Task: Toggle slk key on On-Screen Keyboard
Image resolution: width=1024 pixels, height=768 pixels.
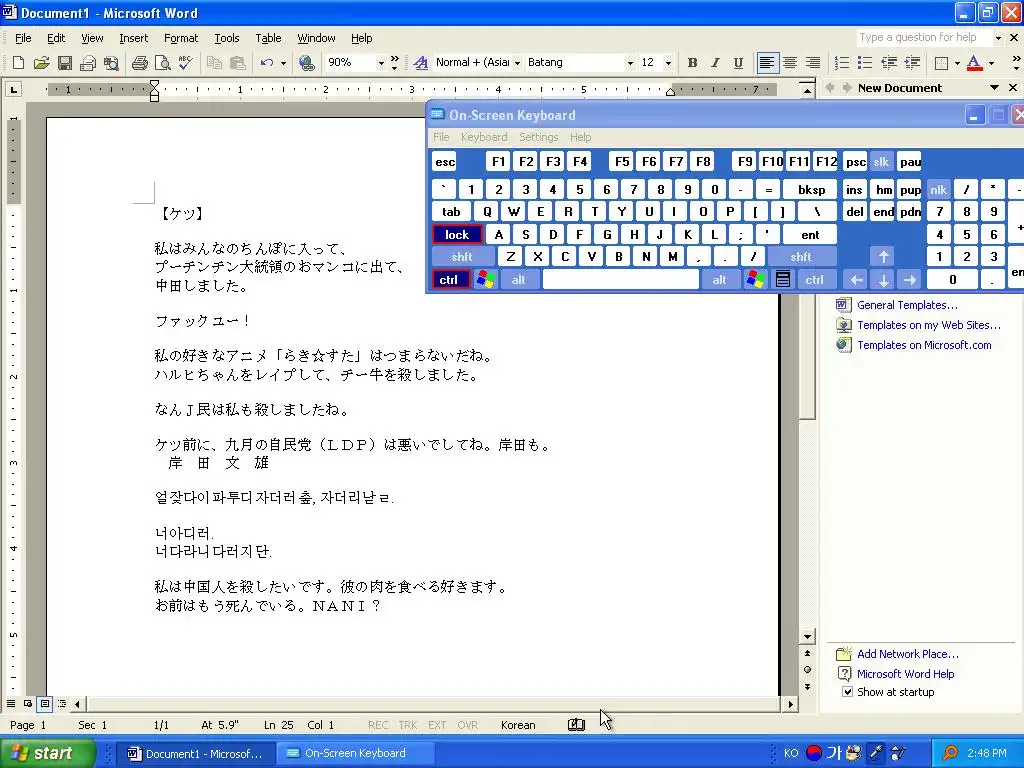Action: point(881,162)
